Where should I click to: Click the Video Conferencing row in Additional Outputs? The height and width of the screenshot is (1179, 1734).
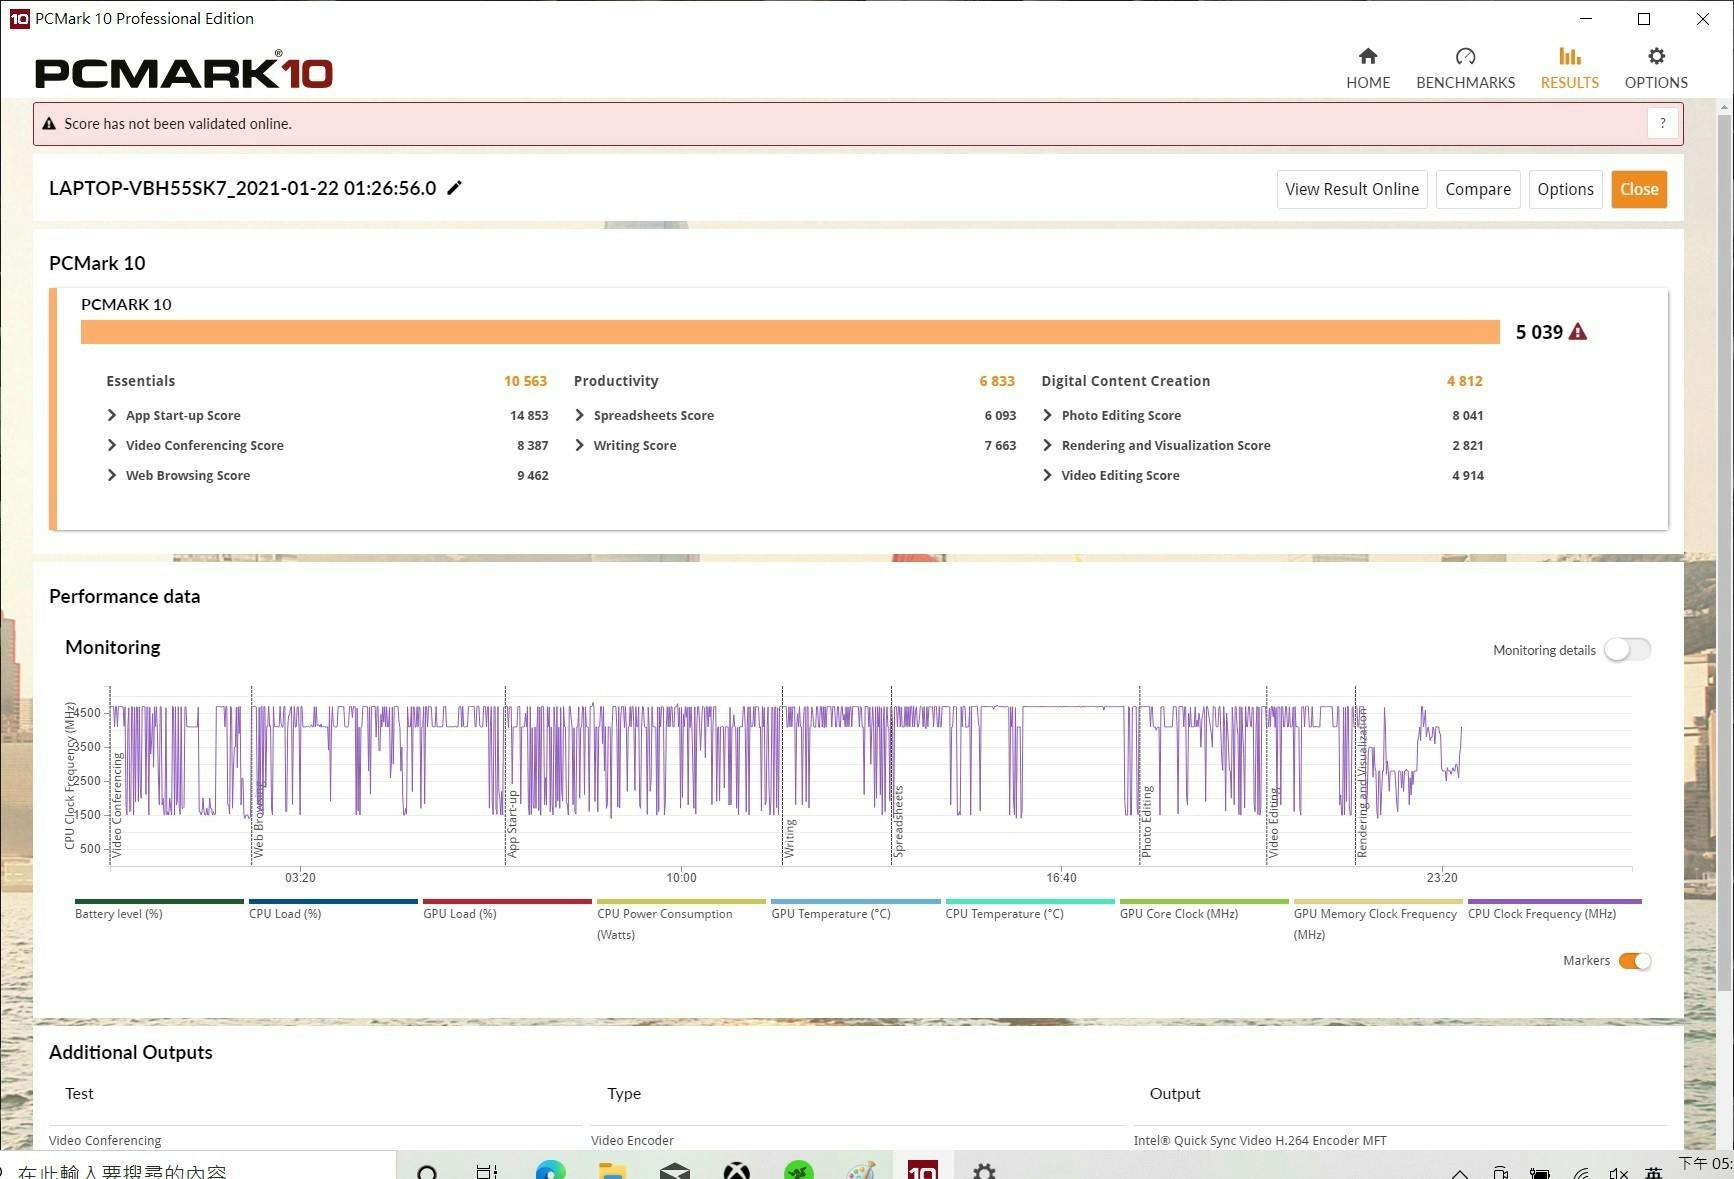tap(858, 1140)
